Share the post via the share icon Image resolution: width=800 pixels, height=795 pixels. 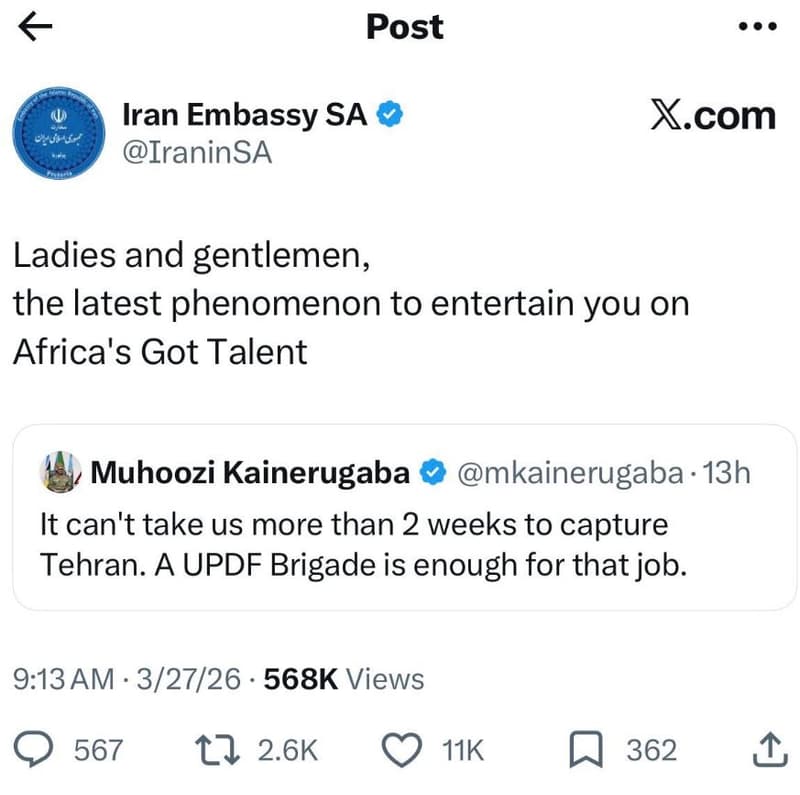tap(768, 748)
